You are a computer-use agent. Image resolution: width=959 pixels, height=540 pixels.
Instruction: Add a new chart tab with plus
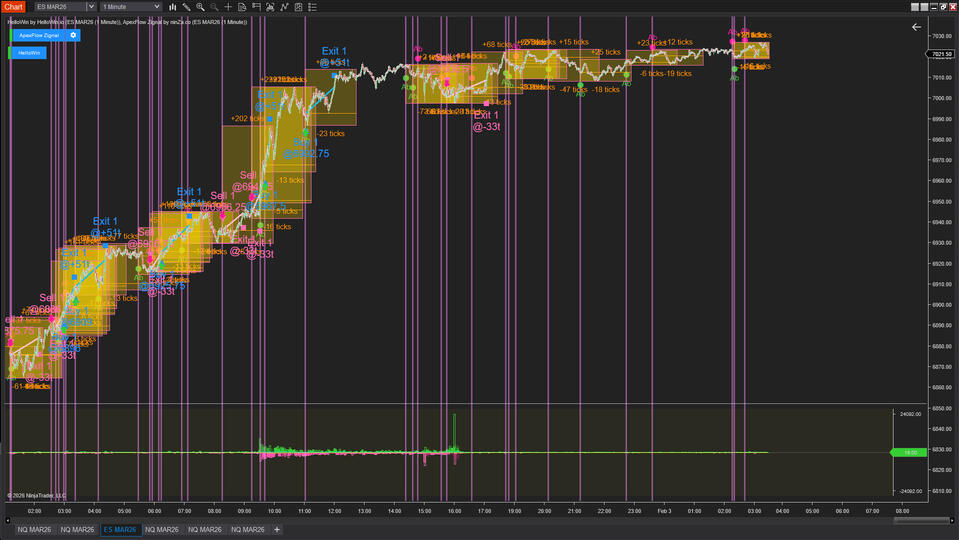tap(277, 529)
